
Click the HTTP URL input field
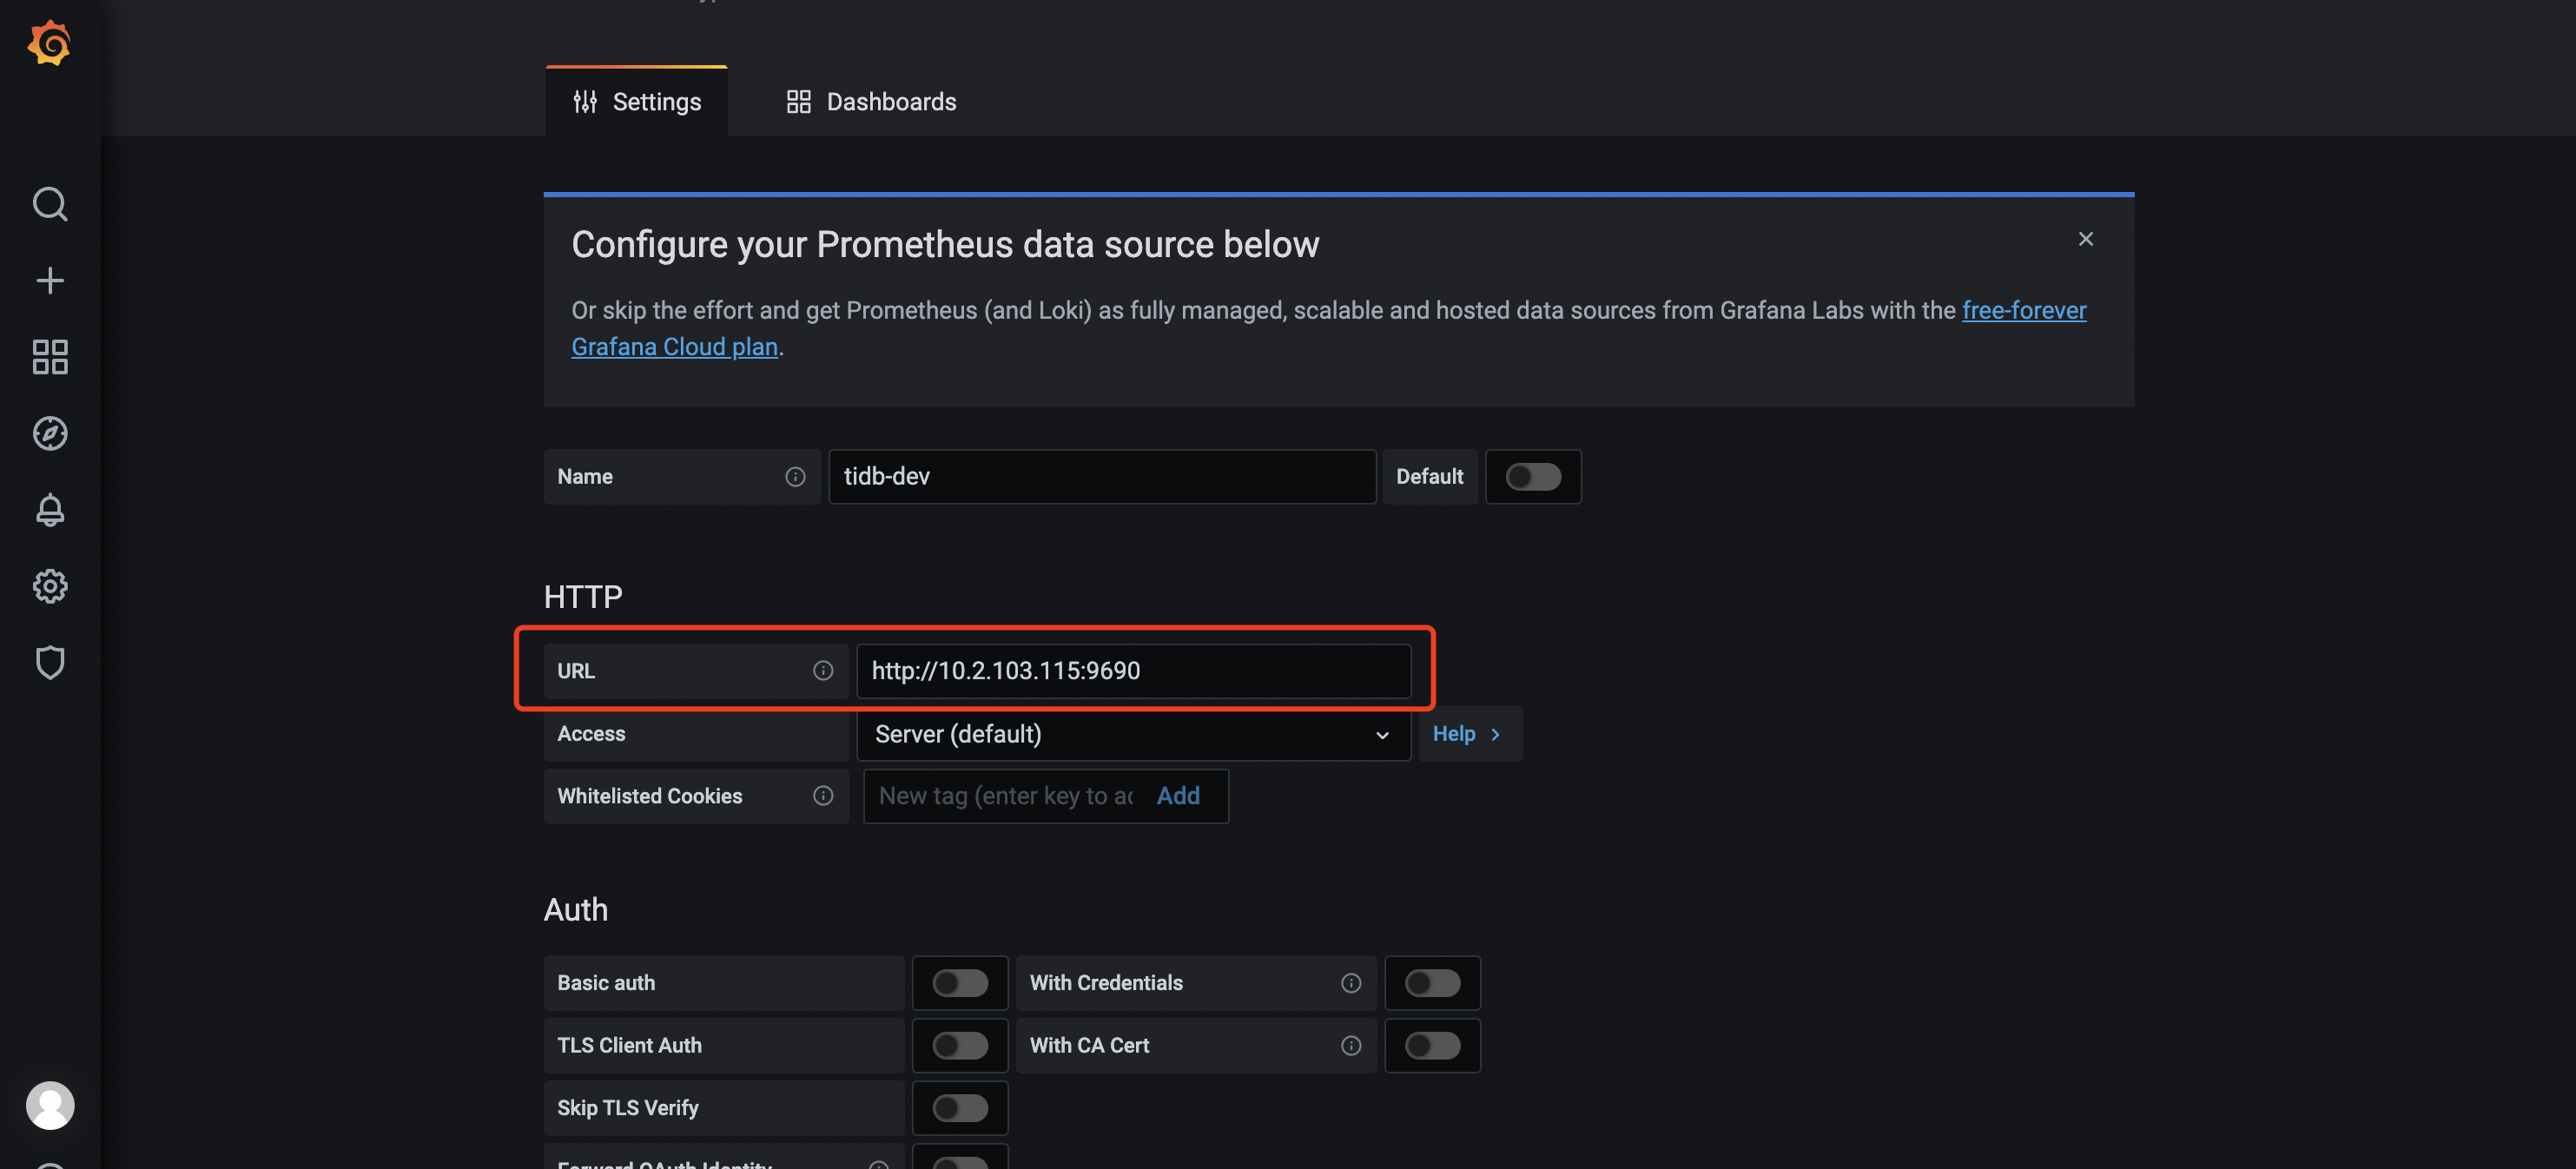(x=1132, y=671)
